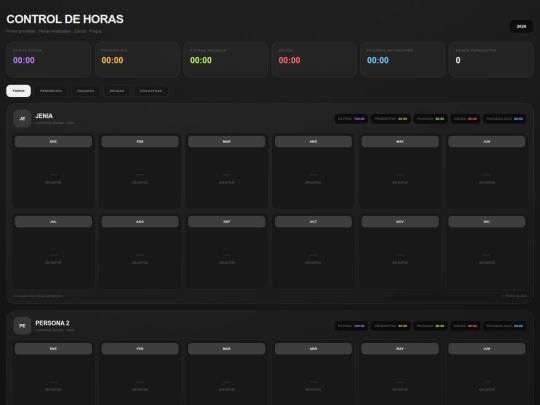
Task: Click Persona 2's Deuda badge
Action: [465, 326]
